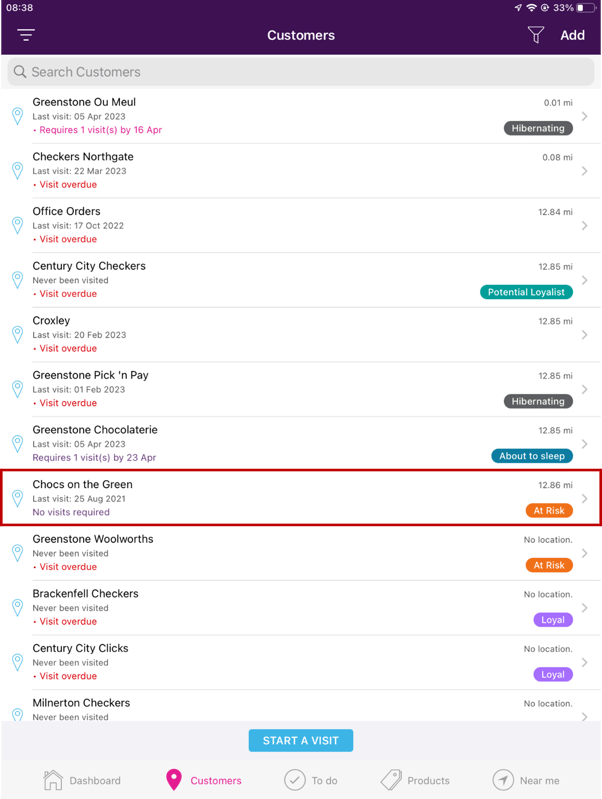Viewport: 602px width, 799px height.
Task: Tap Add to create a customer
Action: click(572, 35)
